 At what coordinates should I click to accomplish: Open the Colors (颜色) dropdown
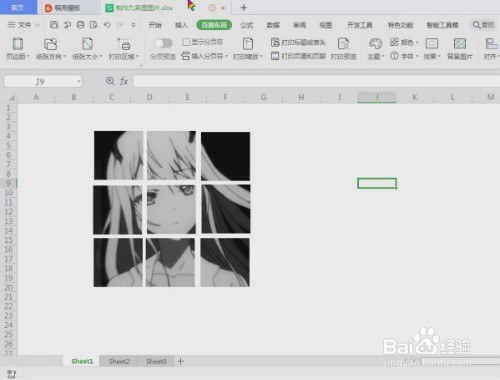click(404, 42)
